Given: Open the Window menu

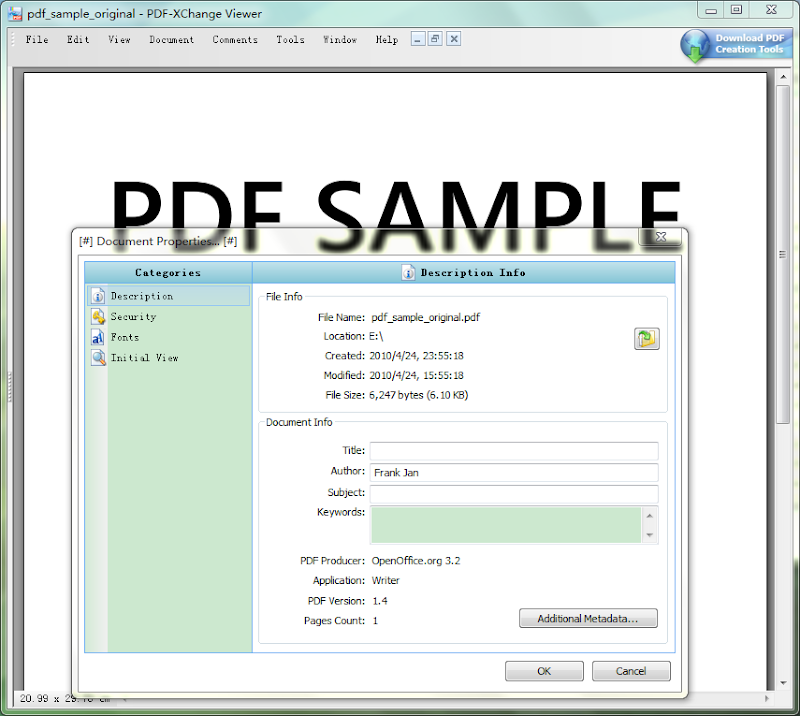Looking at the screenshot, I should pyautogui.click(x=340, y=39).
